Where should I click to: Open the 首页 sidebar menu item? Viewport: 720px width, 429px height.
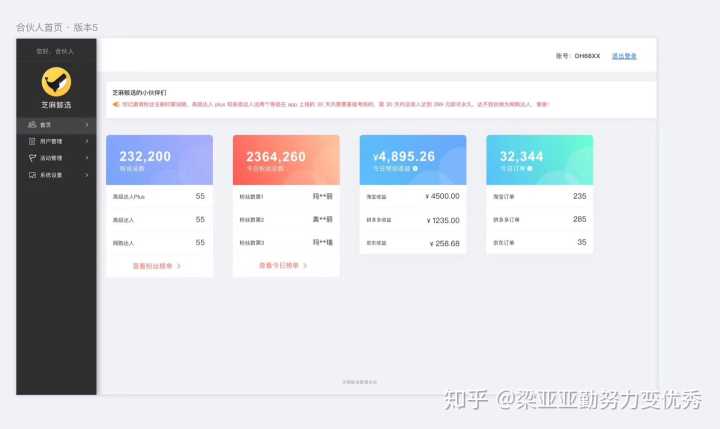pyautogui.click(x=56, y=124)
